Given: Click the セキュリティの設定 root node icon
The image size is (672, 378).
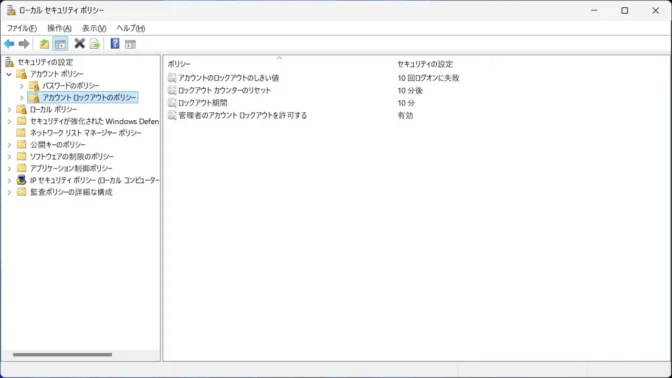Looking at the screenshot, I should tap(9, 62).
